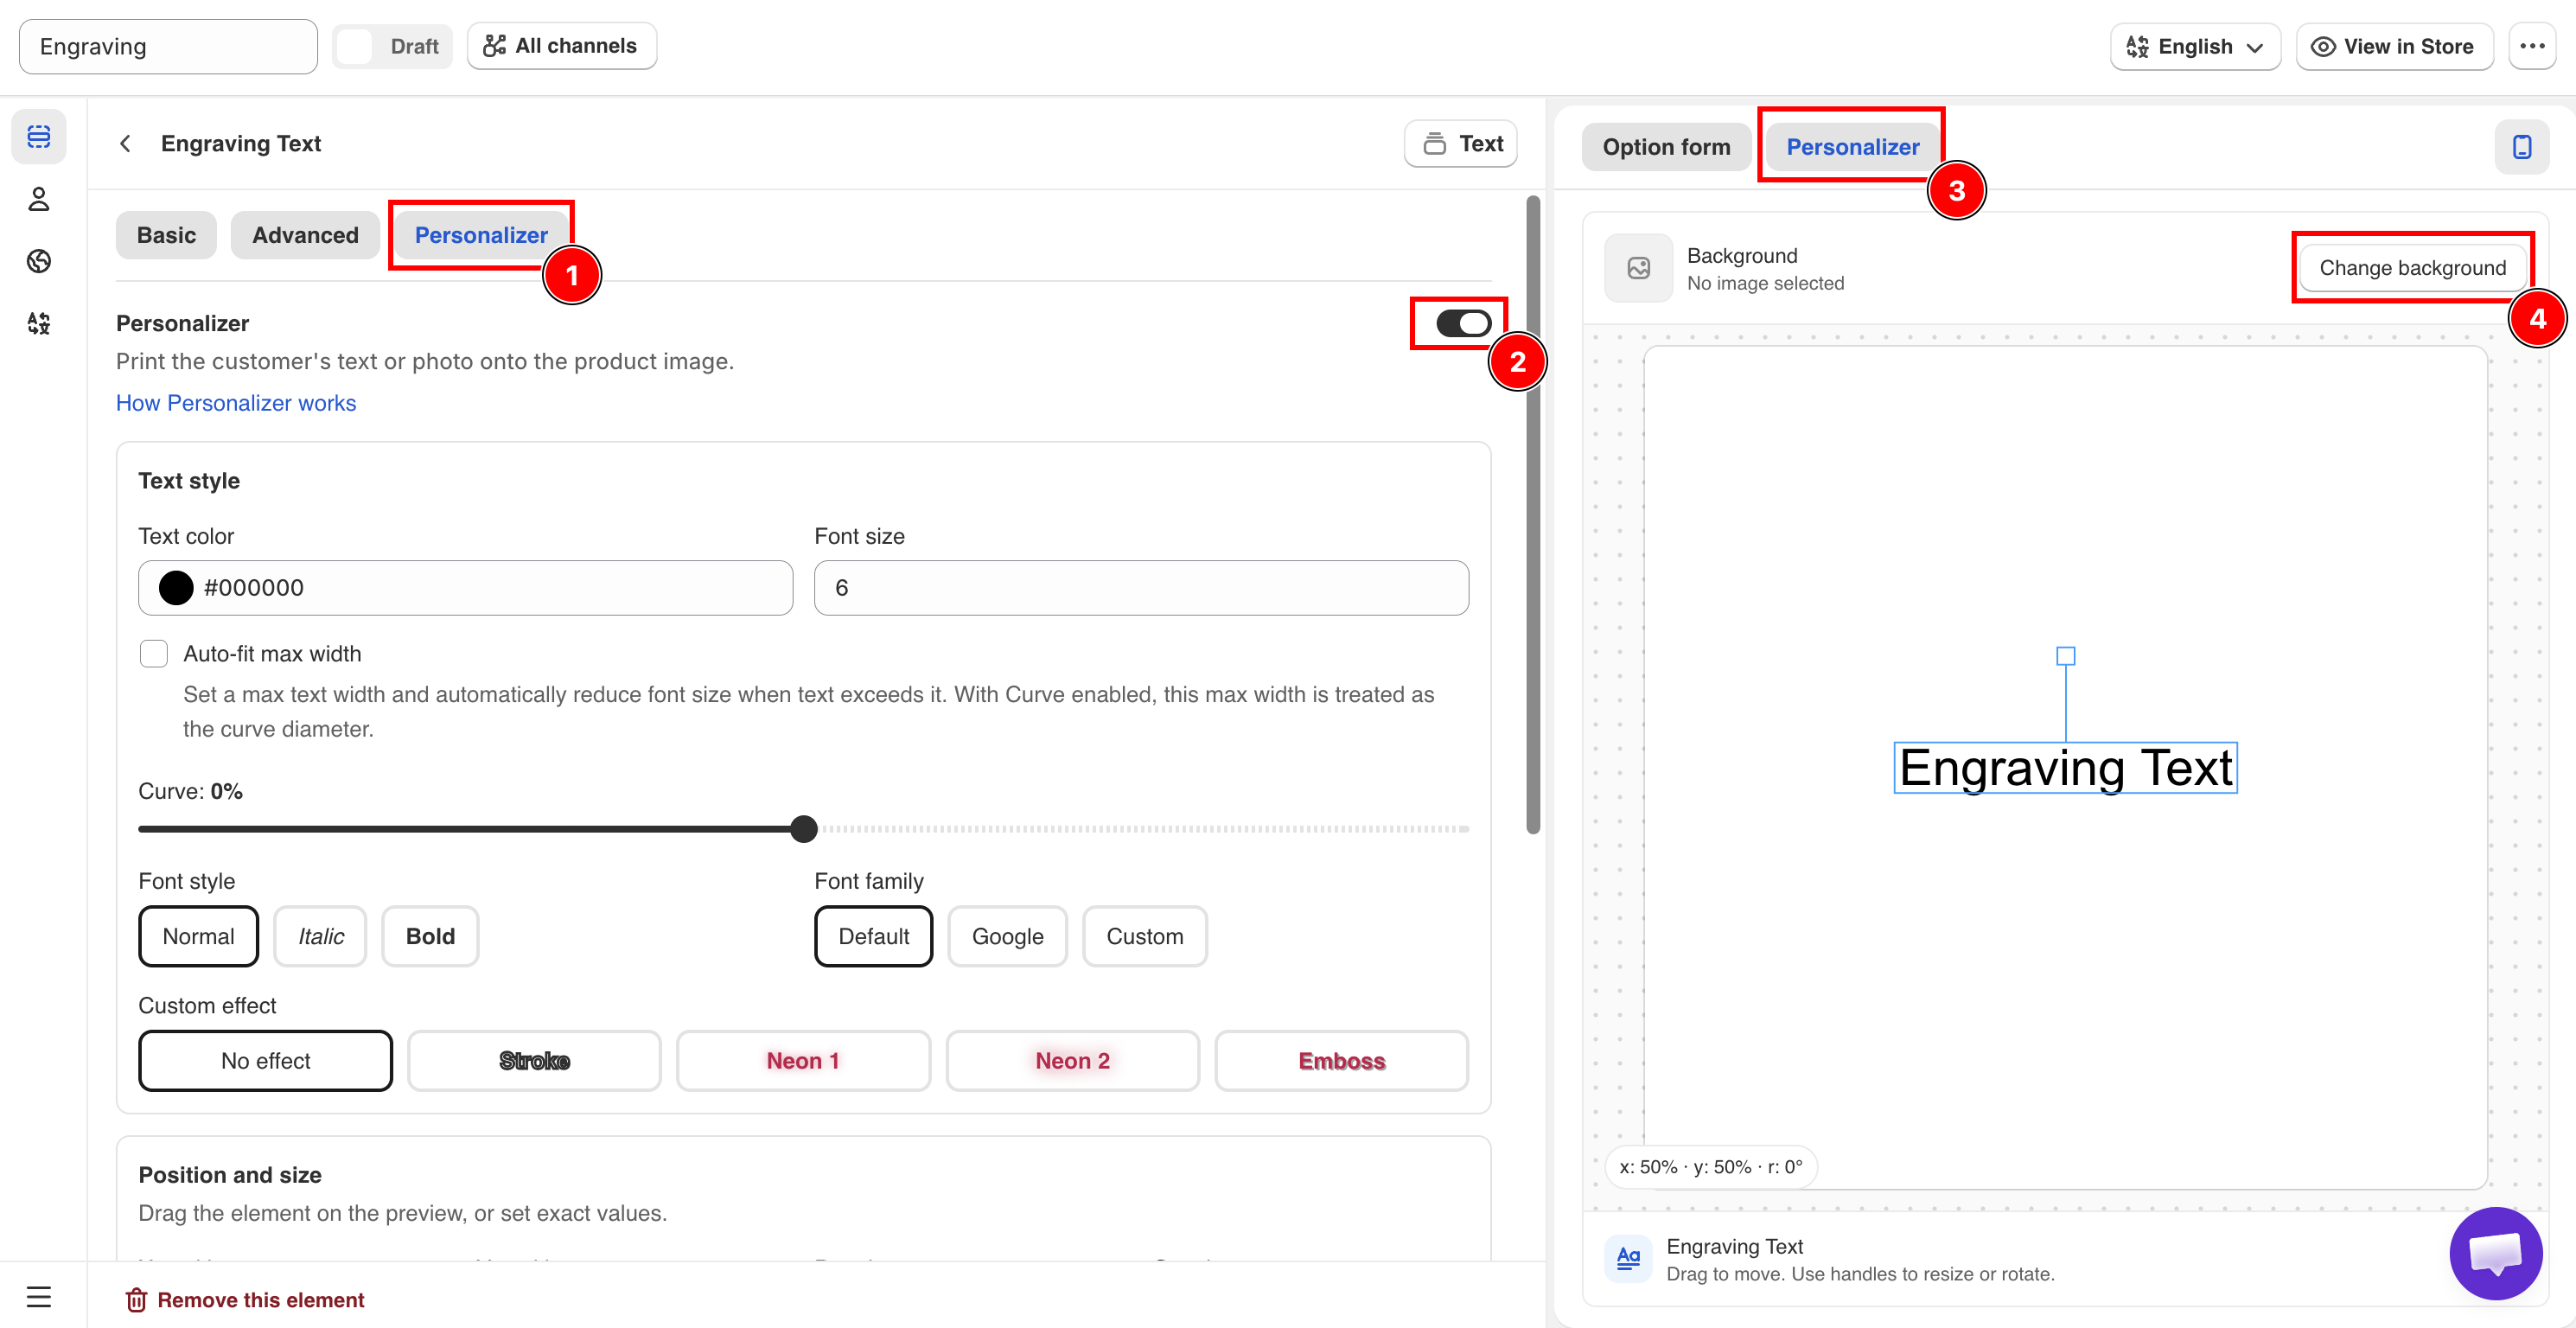Screen dimensions: 2576x1328
Task: Select the Personalizer preview tab
Action: point(1852,147)
